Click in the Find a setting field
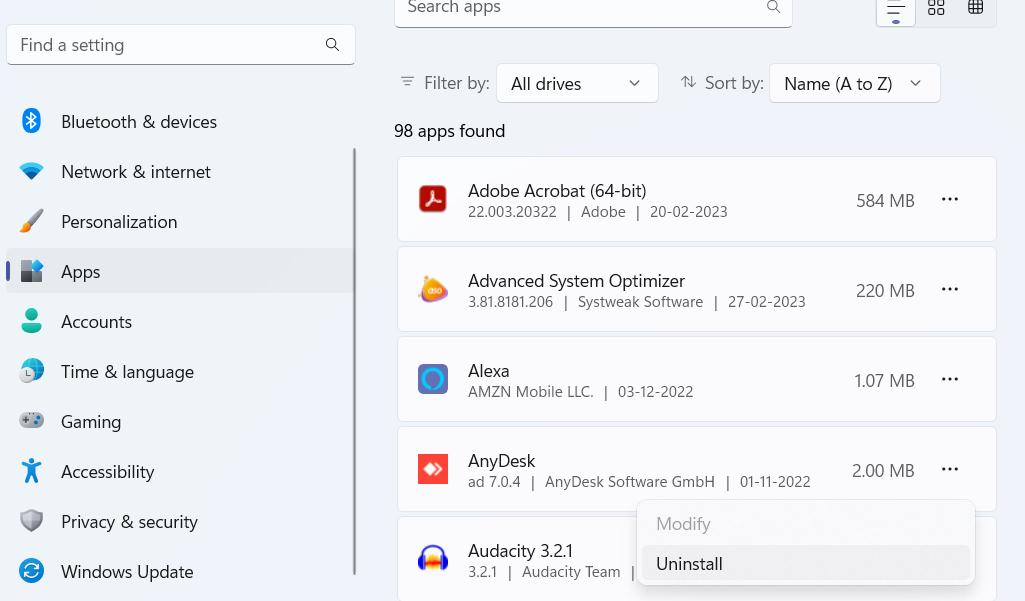This screenshot has width=1025, height=601. [180, 44]
